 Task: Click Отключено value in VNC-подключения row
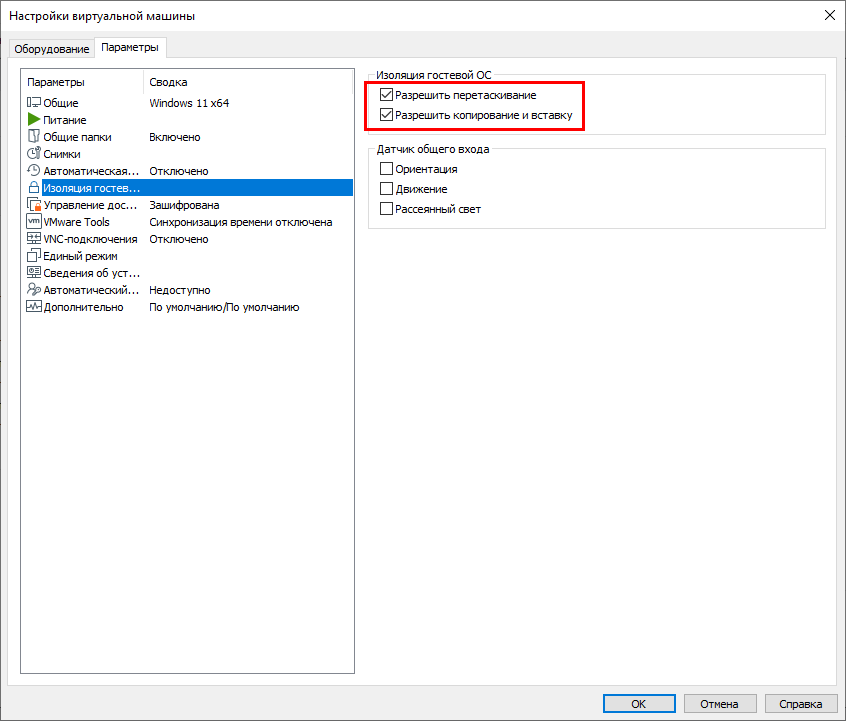click(179, 239)
